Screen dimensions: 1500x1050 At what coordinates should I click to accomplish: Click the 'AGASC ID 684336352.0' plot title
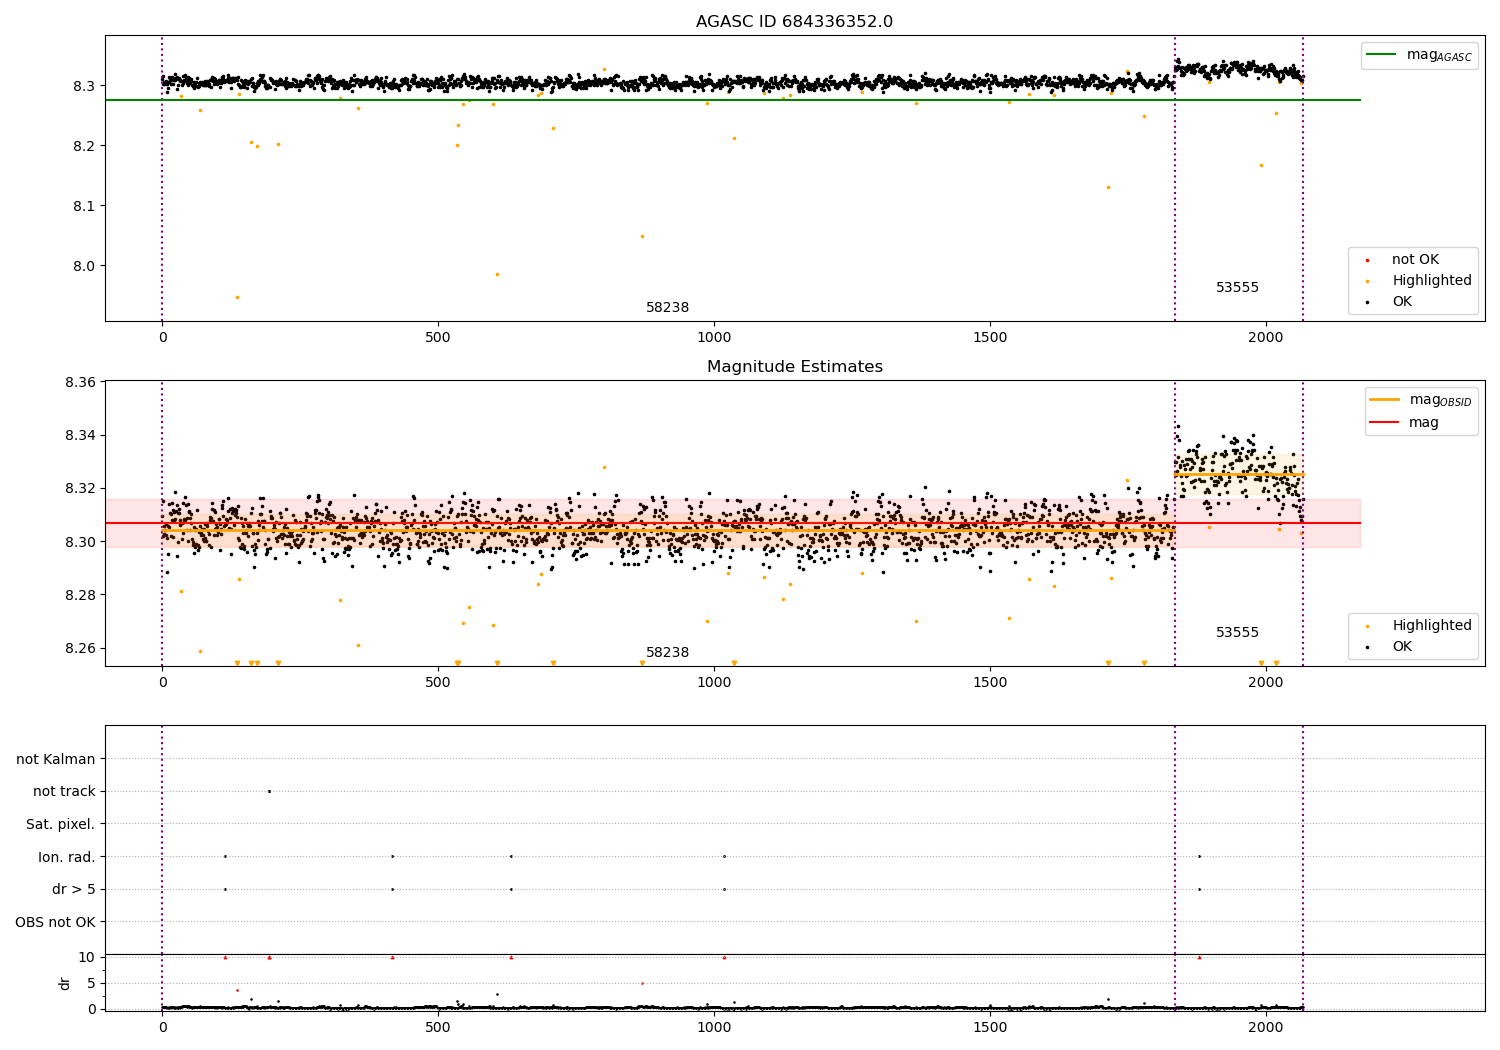click(794, 22)
